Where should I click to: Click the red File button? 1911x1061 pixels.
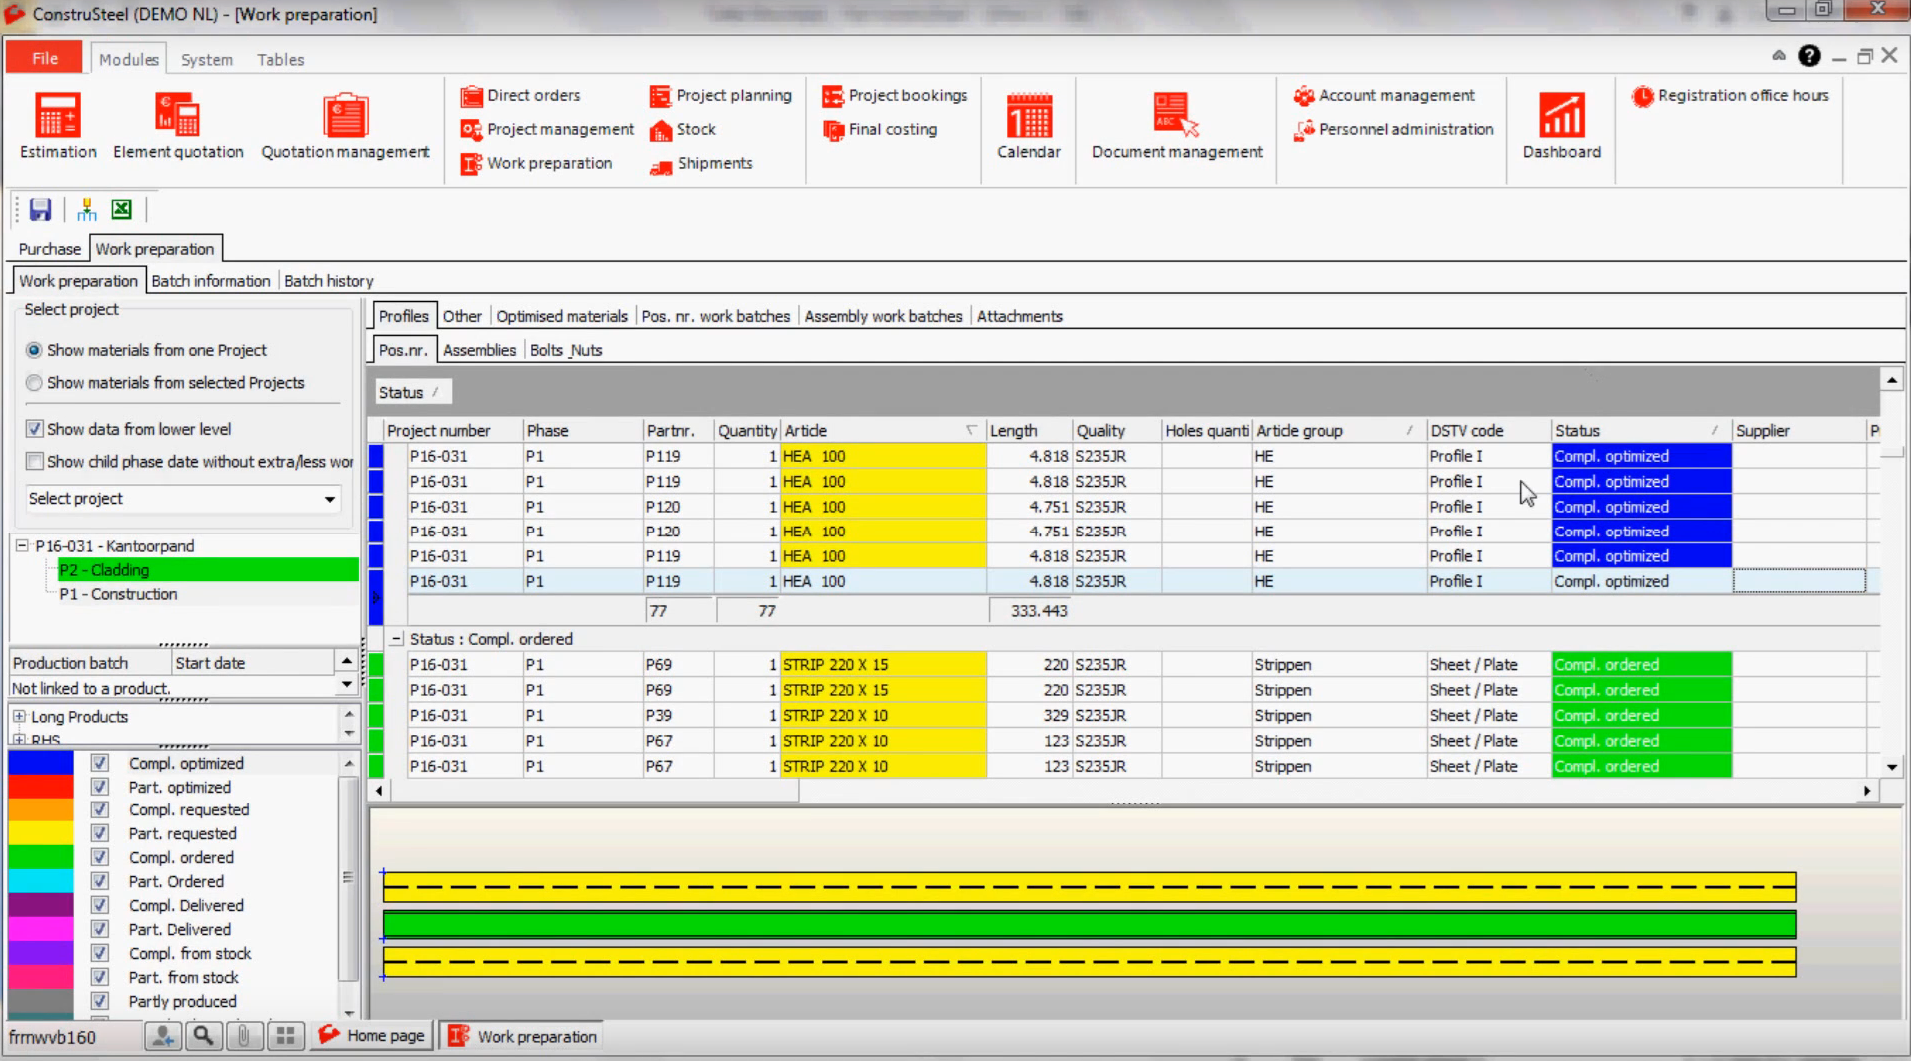tap(44, 58)
